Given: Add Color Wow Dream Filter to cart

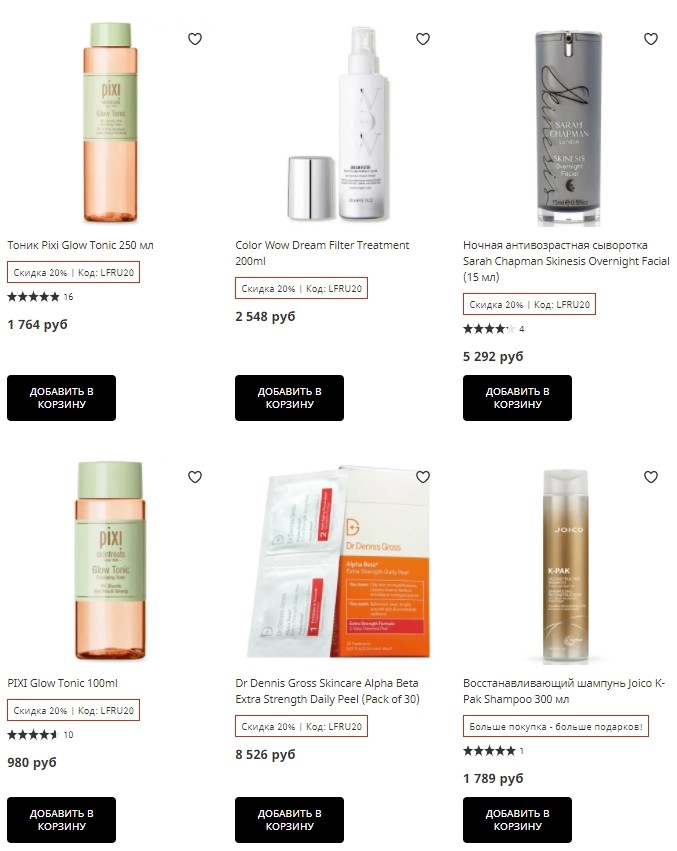Looking at the screenshot, I should click(289, 398).
